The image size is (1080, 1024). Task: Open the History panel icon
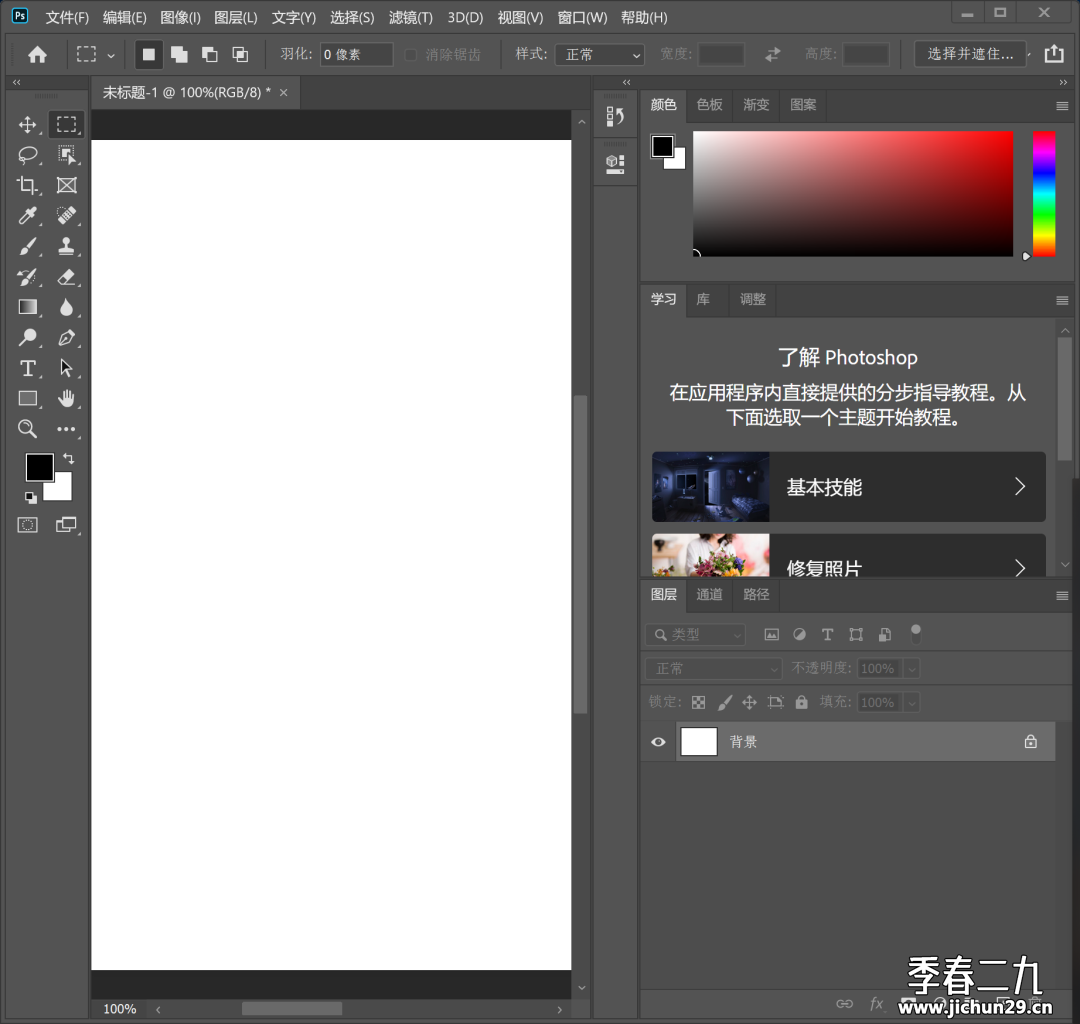click(x=615, y=116)
